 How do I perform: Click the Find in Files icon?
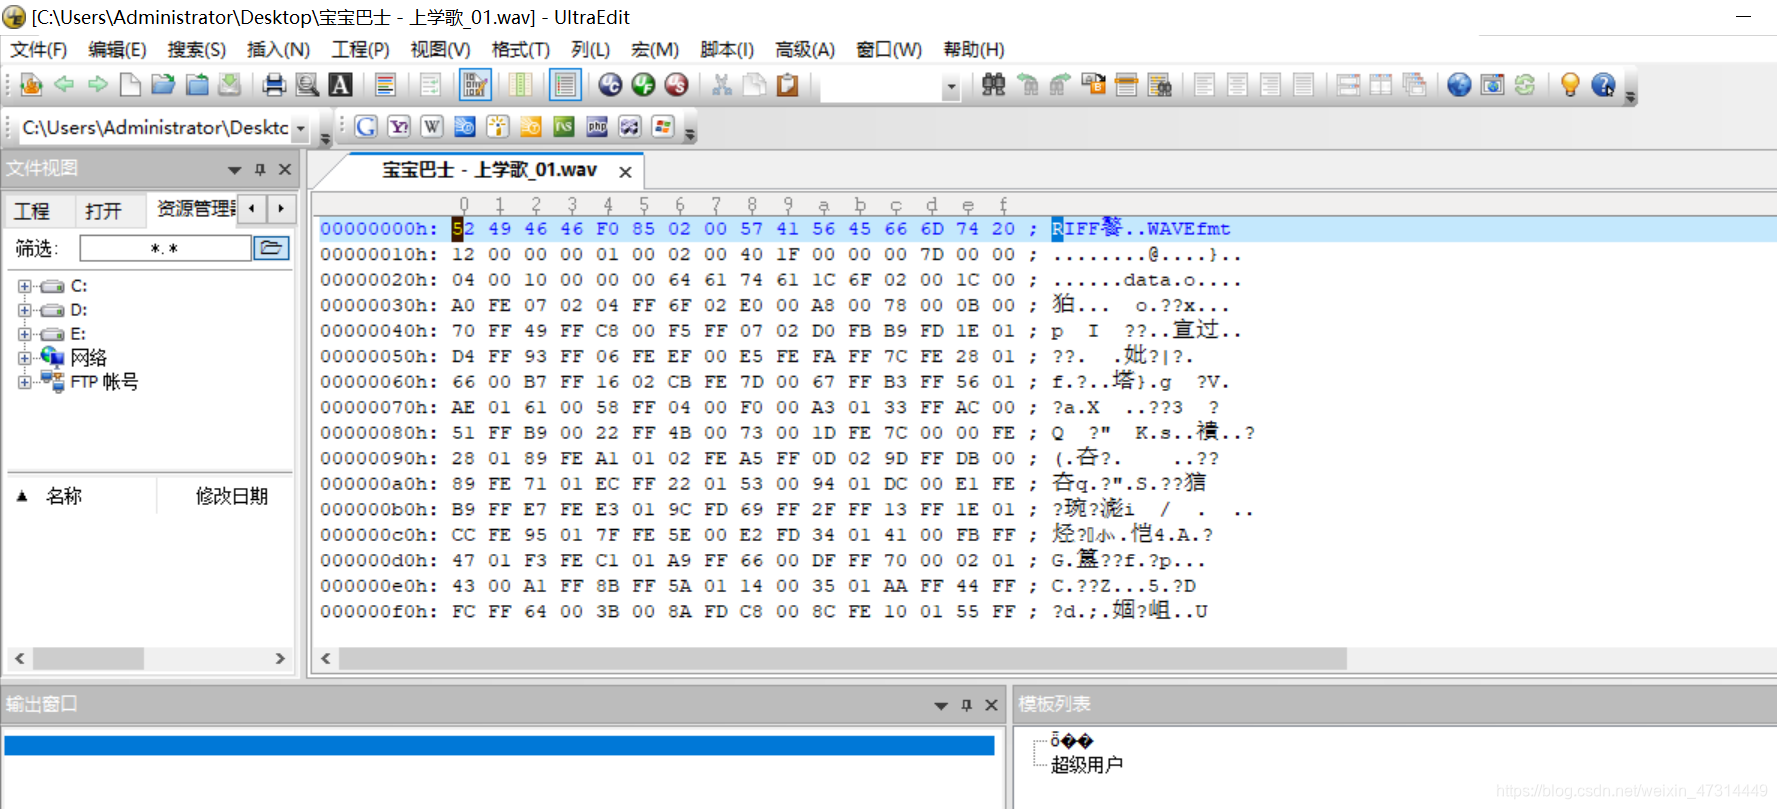tap(1159, 85)
